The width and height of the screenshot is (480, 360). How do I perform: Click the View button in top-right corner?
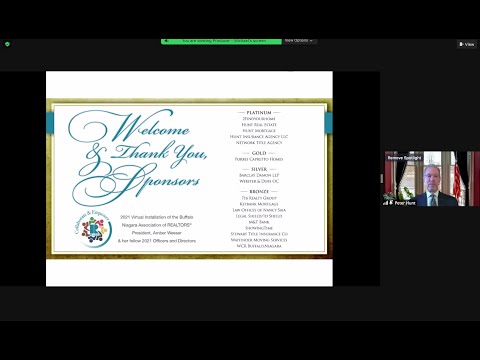(467, 44)
